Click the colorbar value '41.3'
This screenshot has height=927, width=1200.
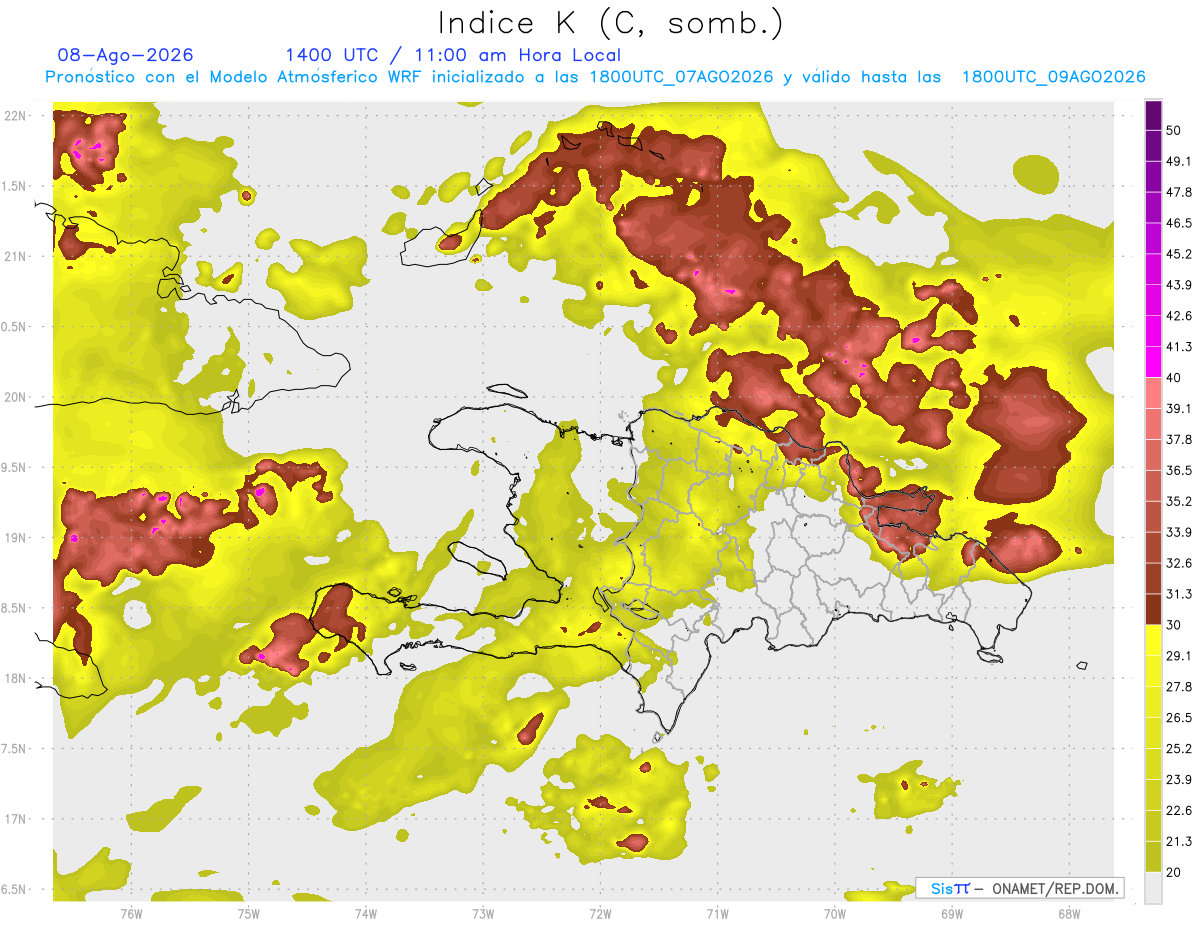coord(1179,347)
